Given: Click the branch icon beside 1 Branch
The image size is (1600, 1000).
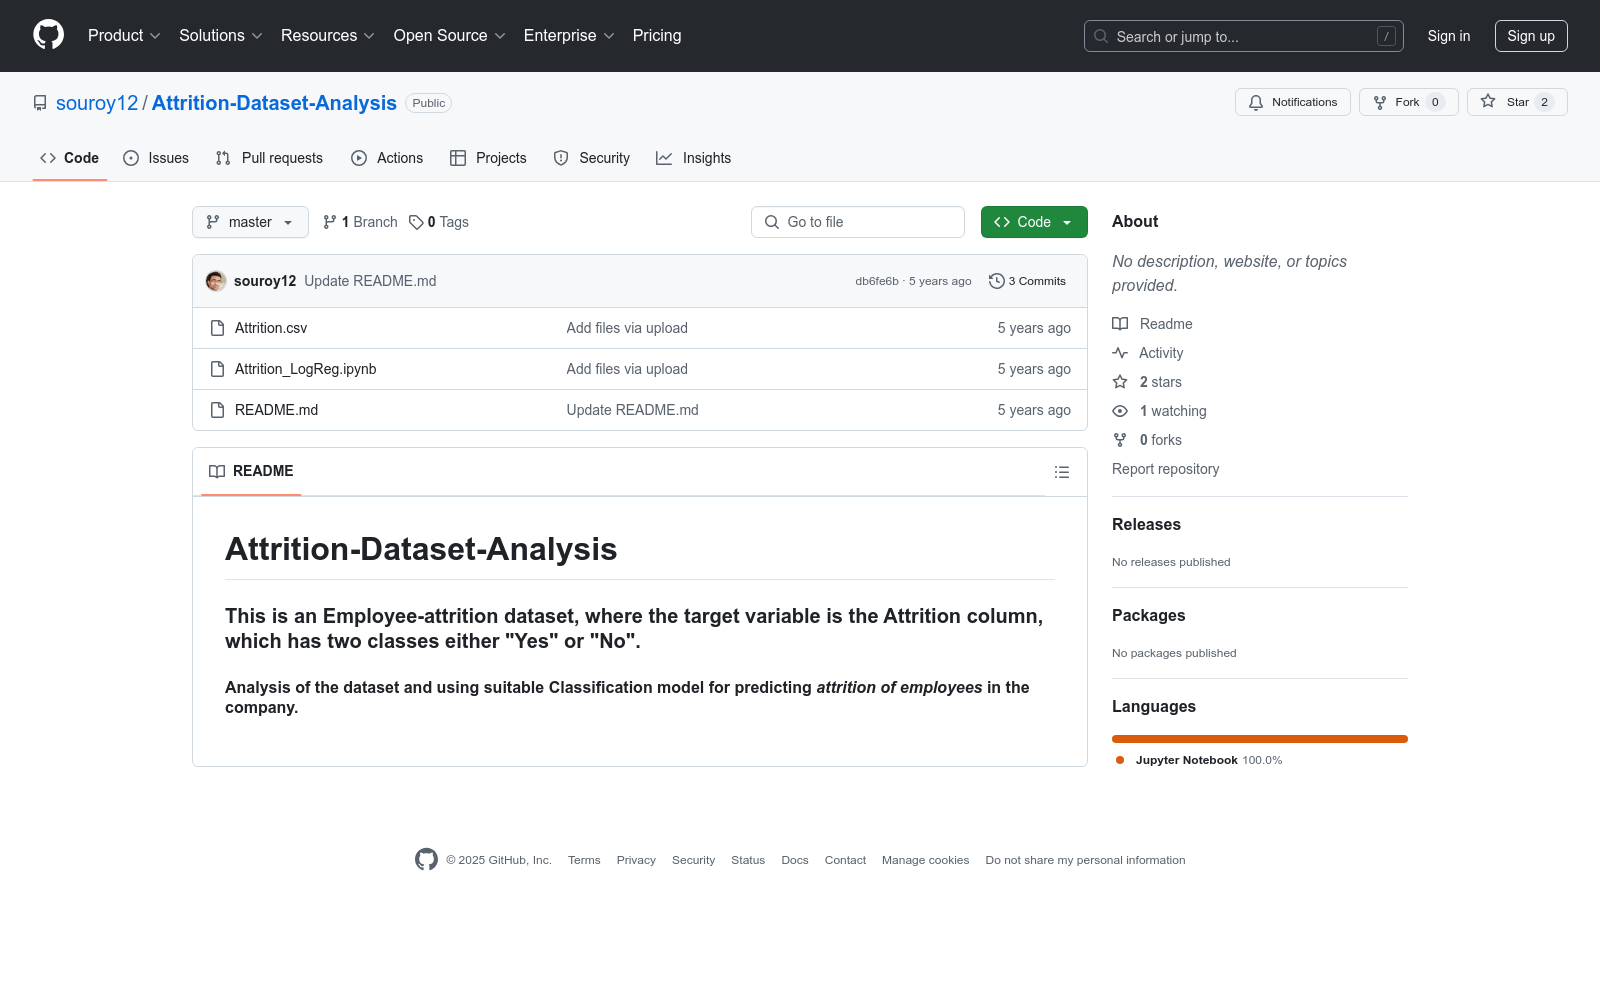Looking at the screenshot, I should point(330,222).
